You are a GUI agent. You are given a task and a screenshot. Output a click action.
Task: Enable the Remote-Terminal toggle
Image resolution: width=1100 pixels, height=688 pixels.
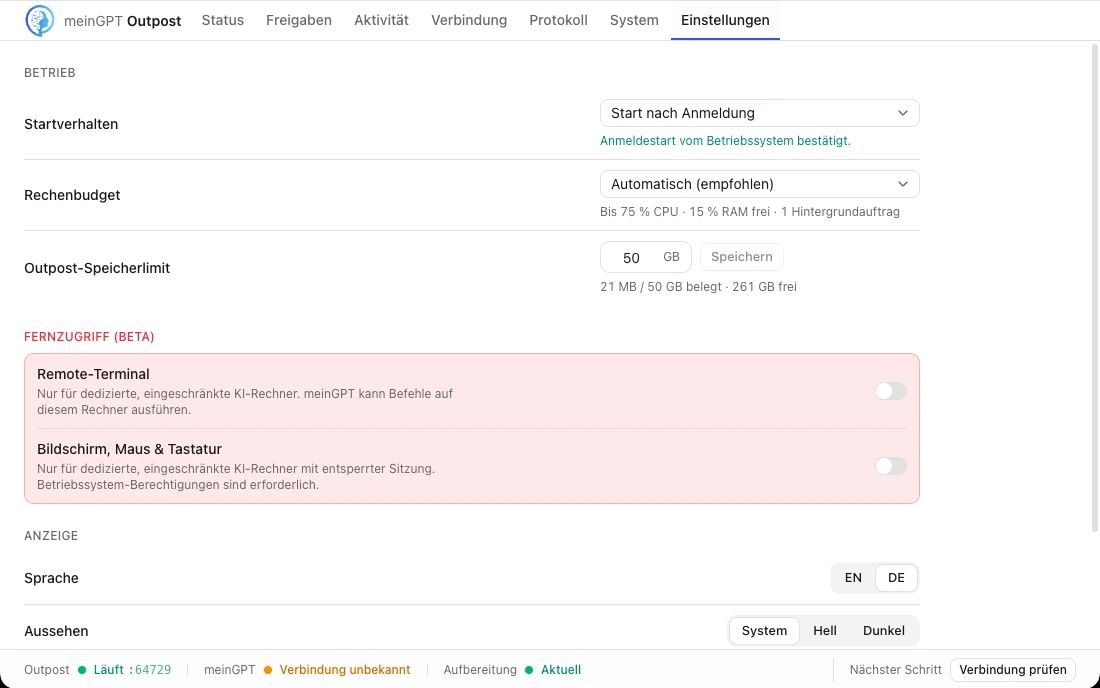point(890,391)
